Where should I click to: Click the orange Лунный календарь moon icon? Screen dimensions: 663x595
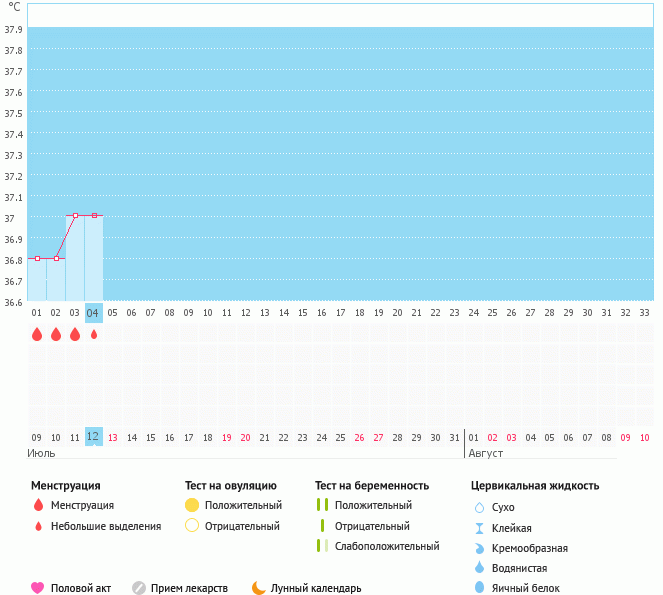[258, 588]
